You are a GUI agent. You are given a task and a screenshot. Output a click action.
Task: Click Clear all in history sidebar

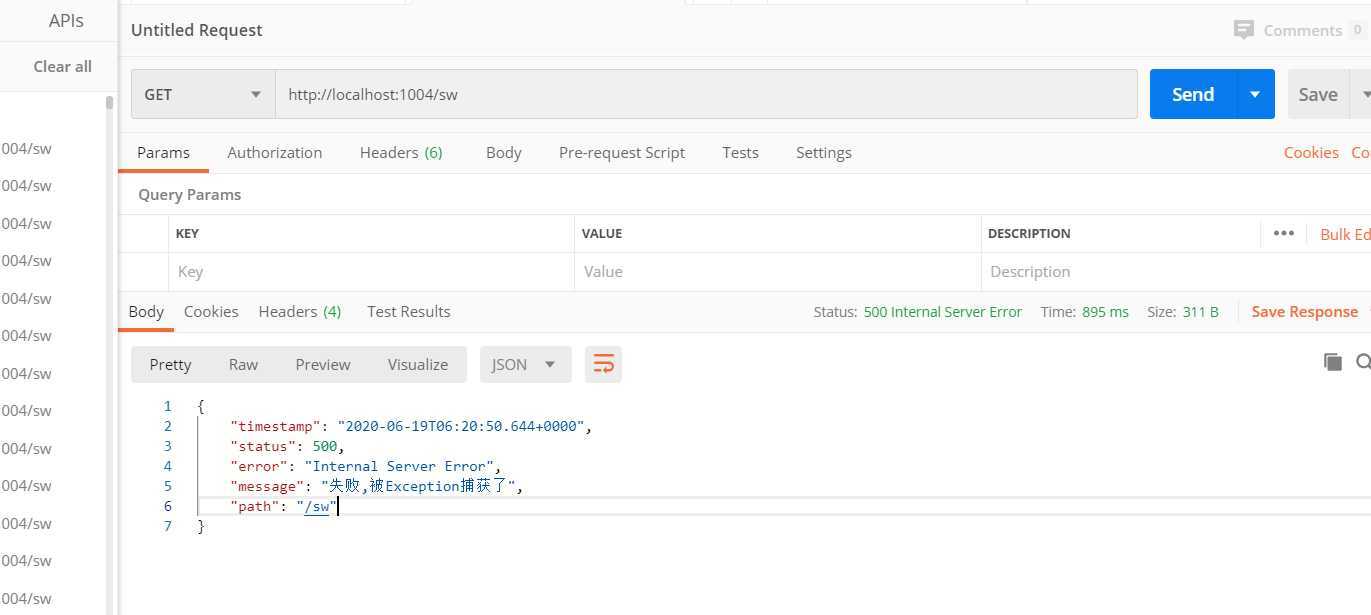(62, 66)
